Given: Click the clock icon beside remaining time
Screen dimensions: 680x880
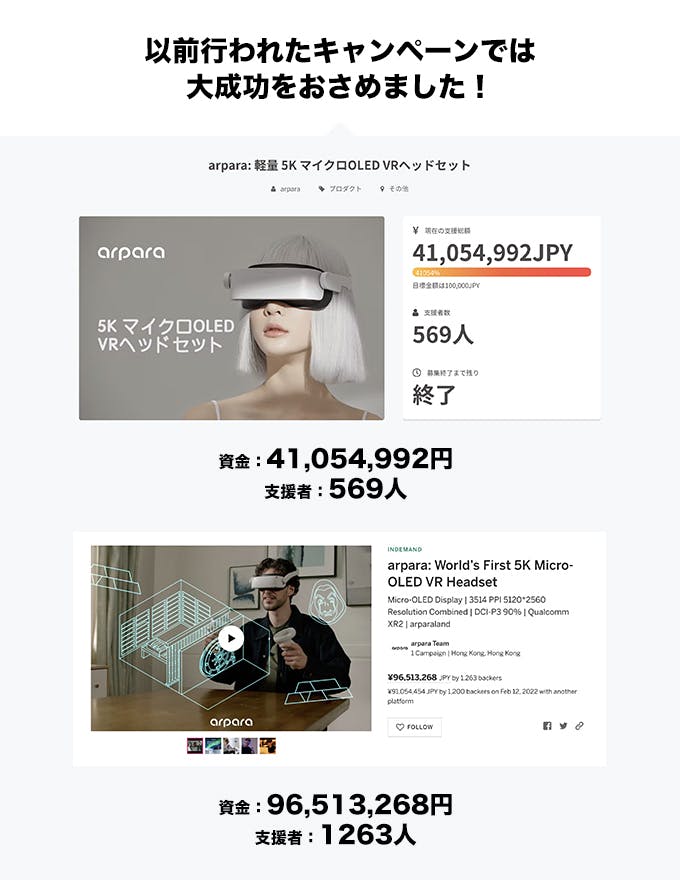Looking at the screenshot, I should click(416, 373).
